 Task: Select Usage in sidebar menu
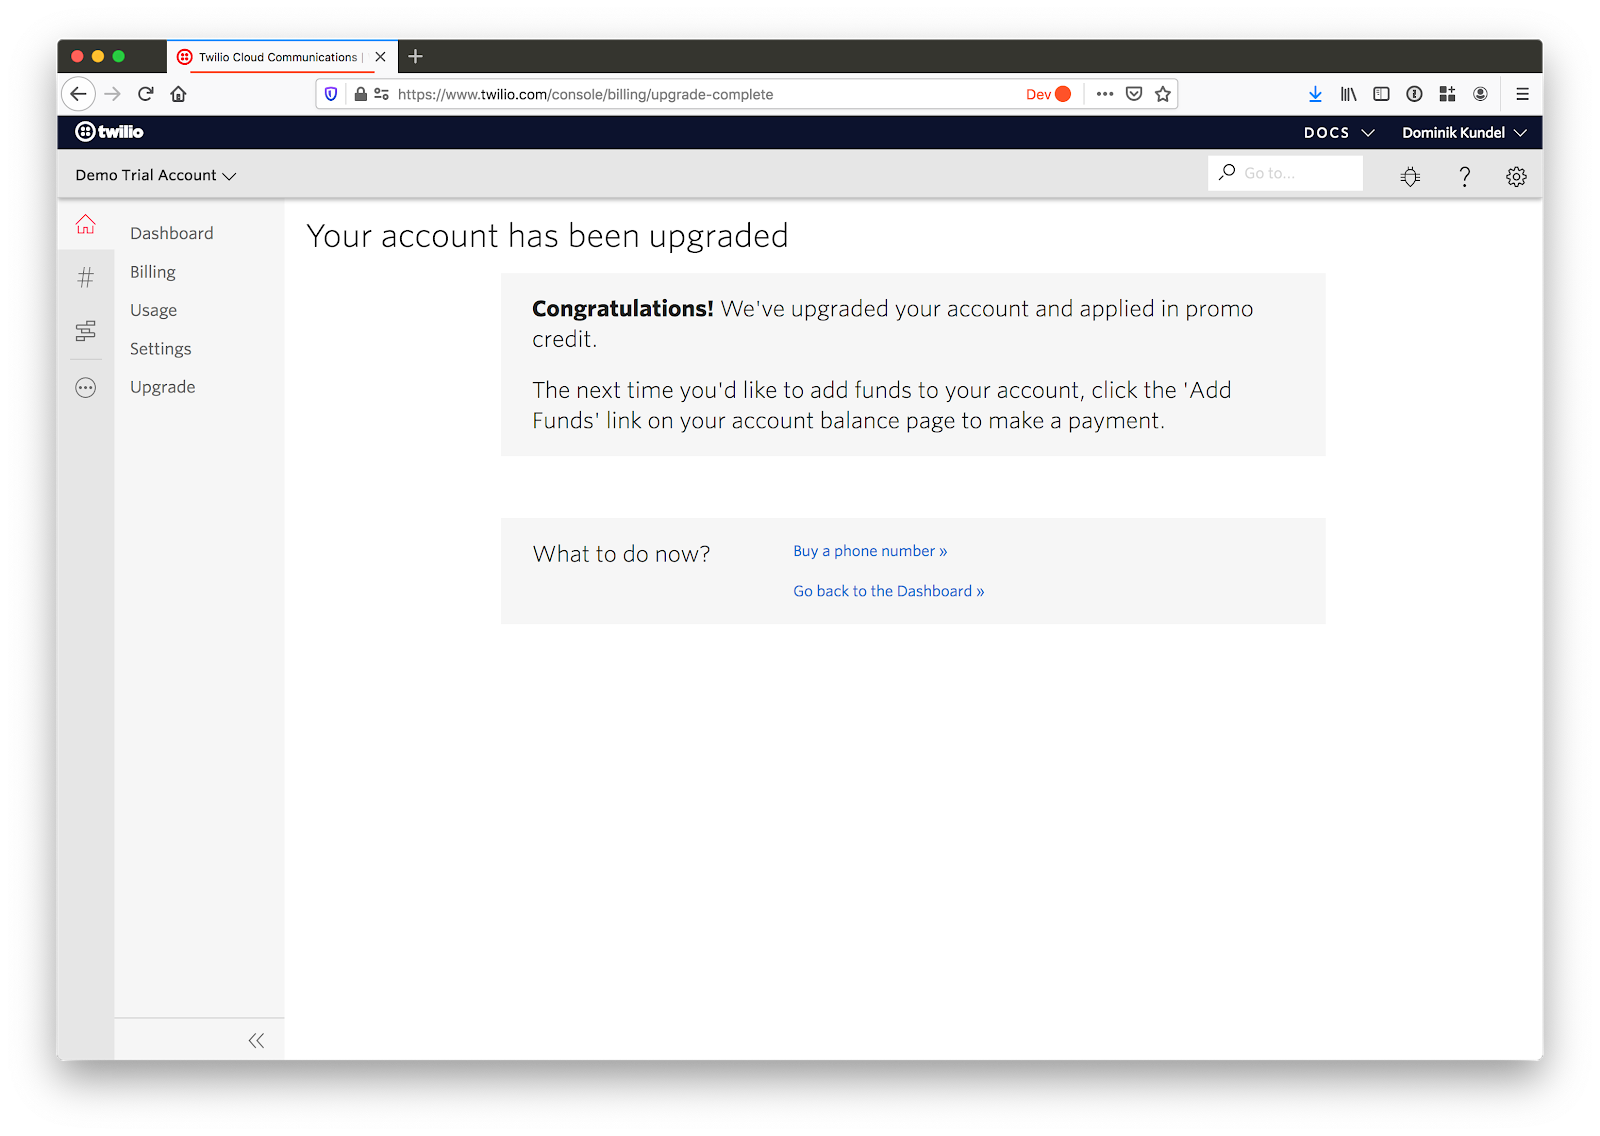(x=153, y=310)
